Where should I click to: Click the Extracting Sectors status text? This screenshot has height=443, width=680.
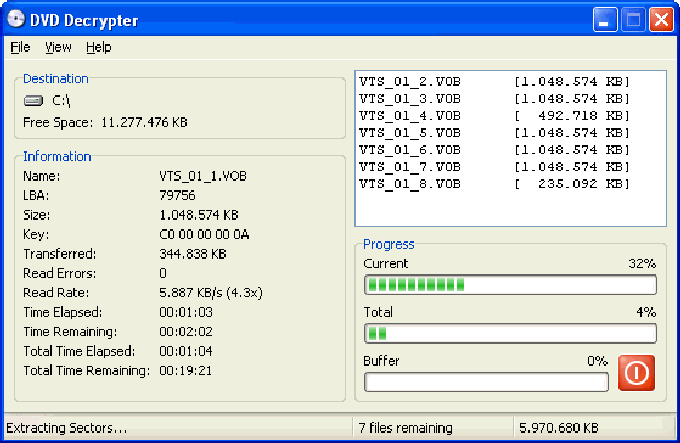pos(67,428)
